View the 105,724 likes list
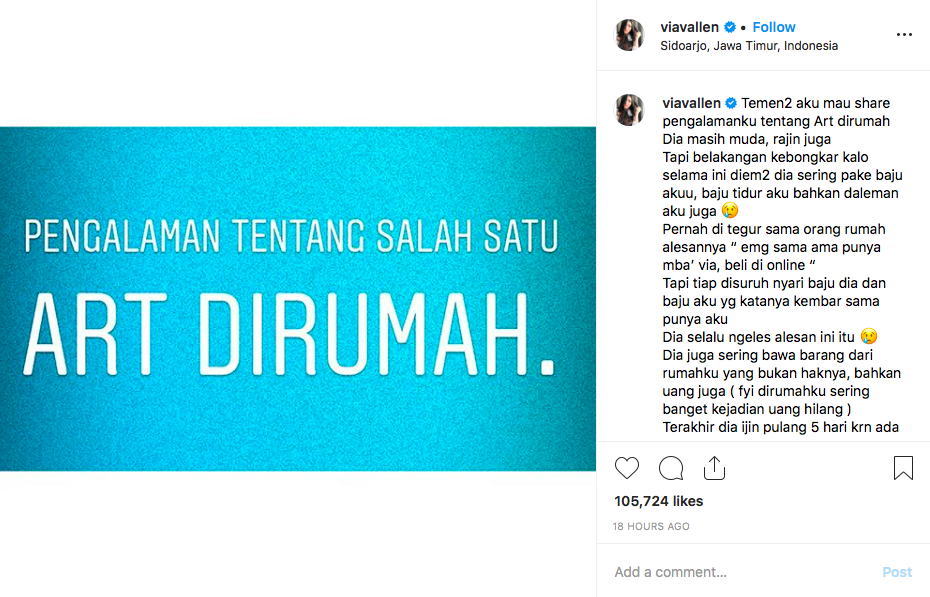Viewport: 930px width, 597px height. [x=658, y=501]
